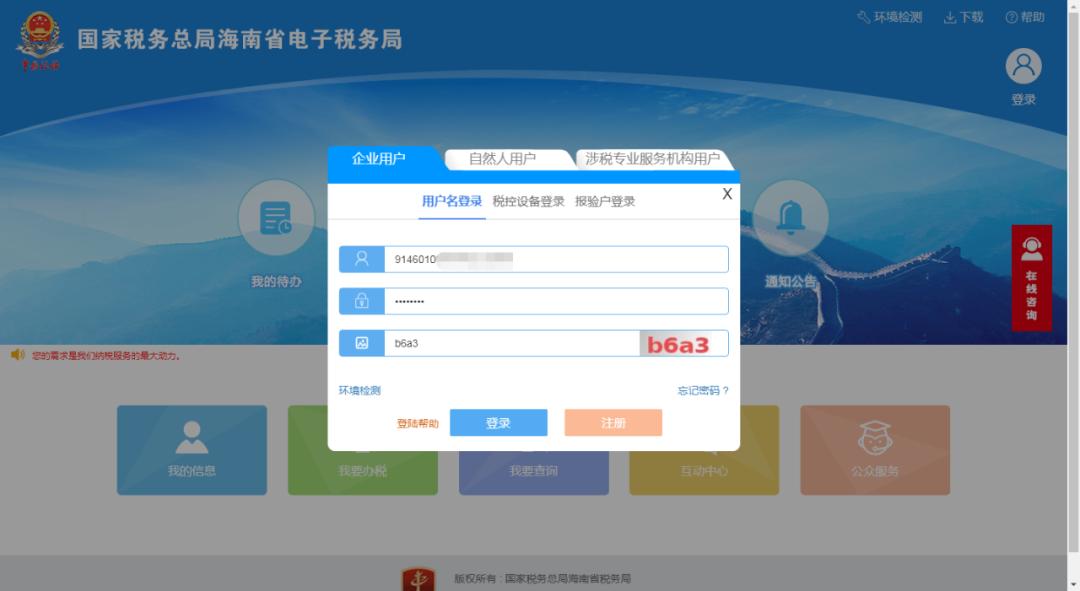Image resolution: width=1080 pixels, height=591 pixels.
Task: Open the user avatar 登录 icon
Action: point(1024,66)
